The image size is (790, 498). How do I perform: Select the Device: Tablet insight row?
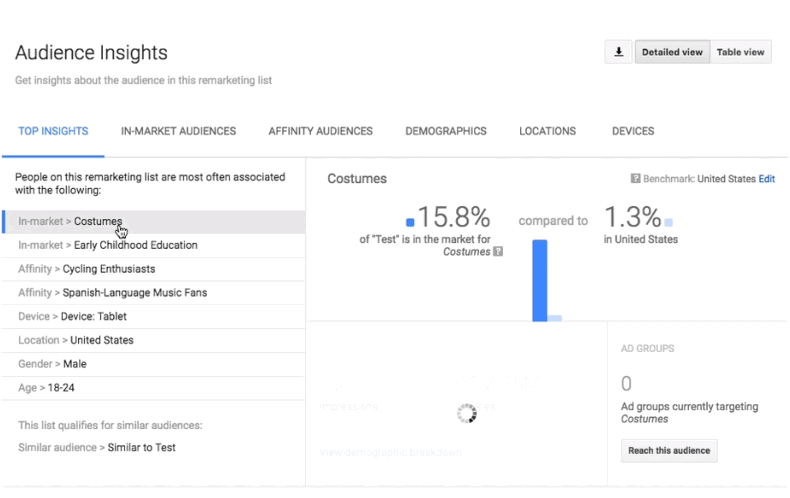pos(154,317)
